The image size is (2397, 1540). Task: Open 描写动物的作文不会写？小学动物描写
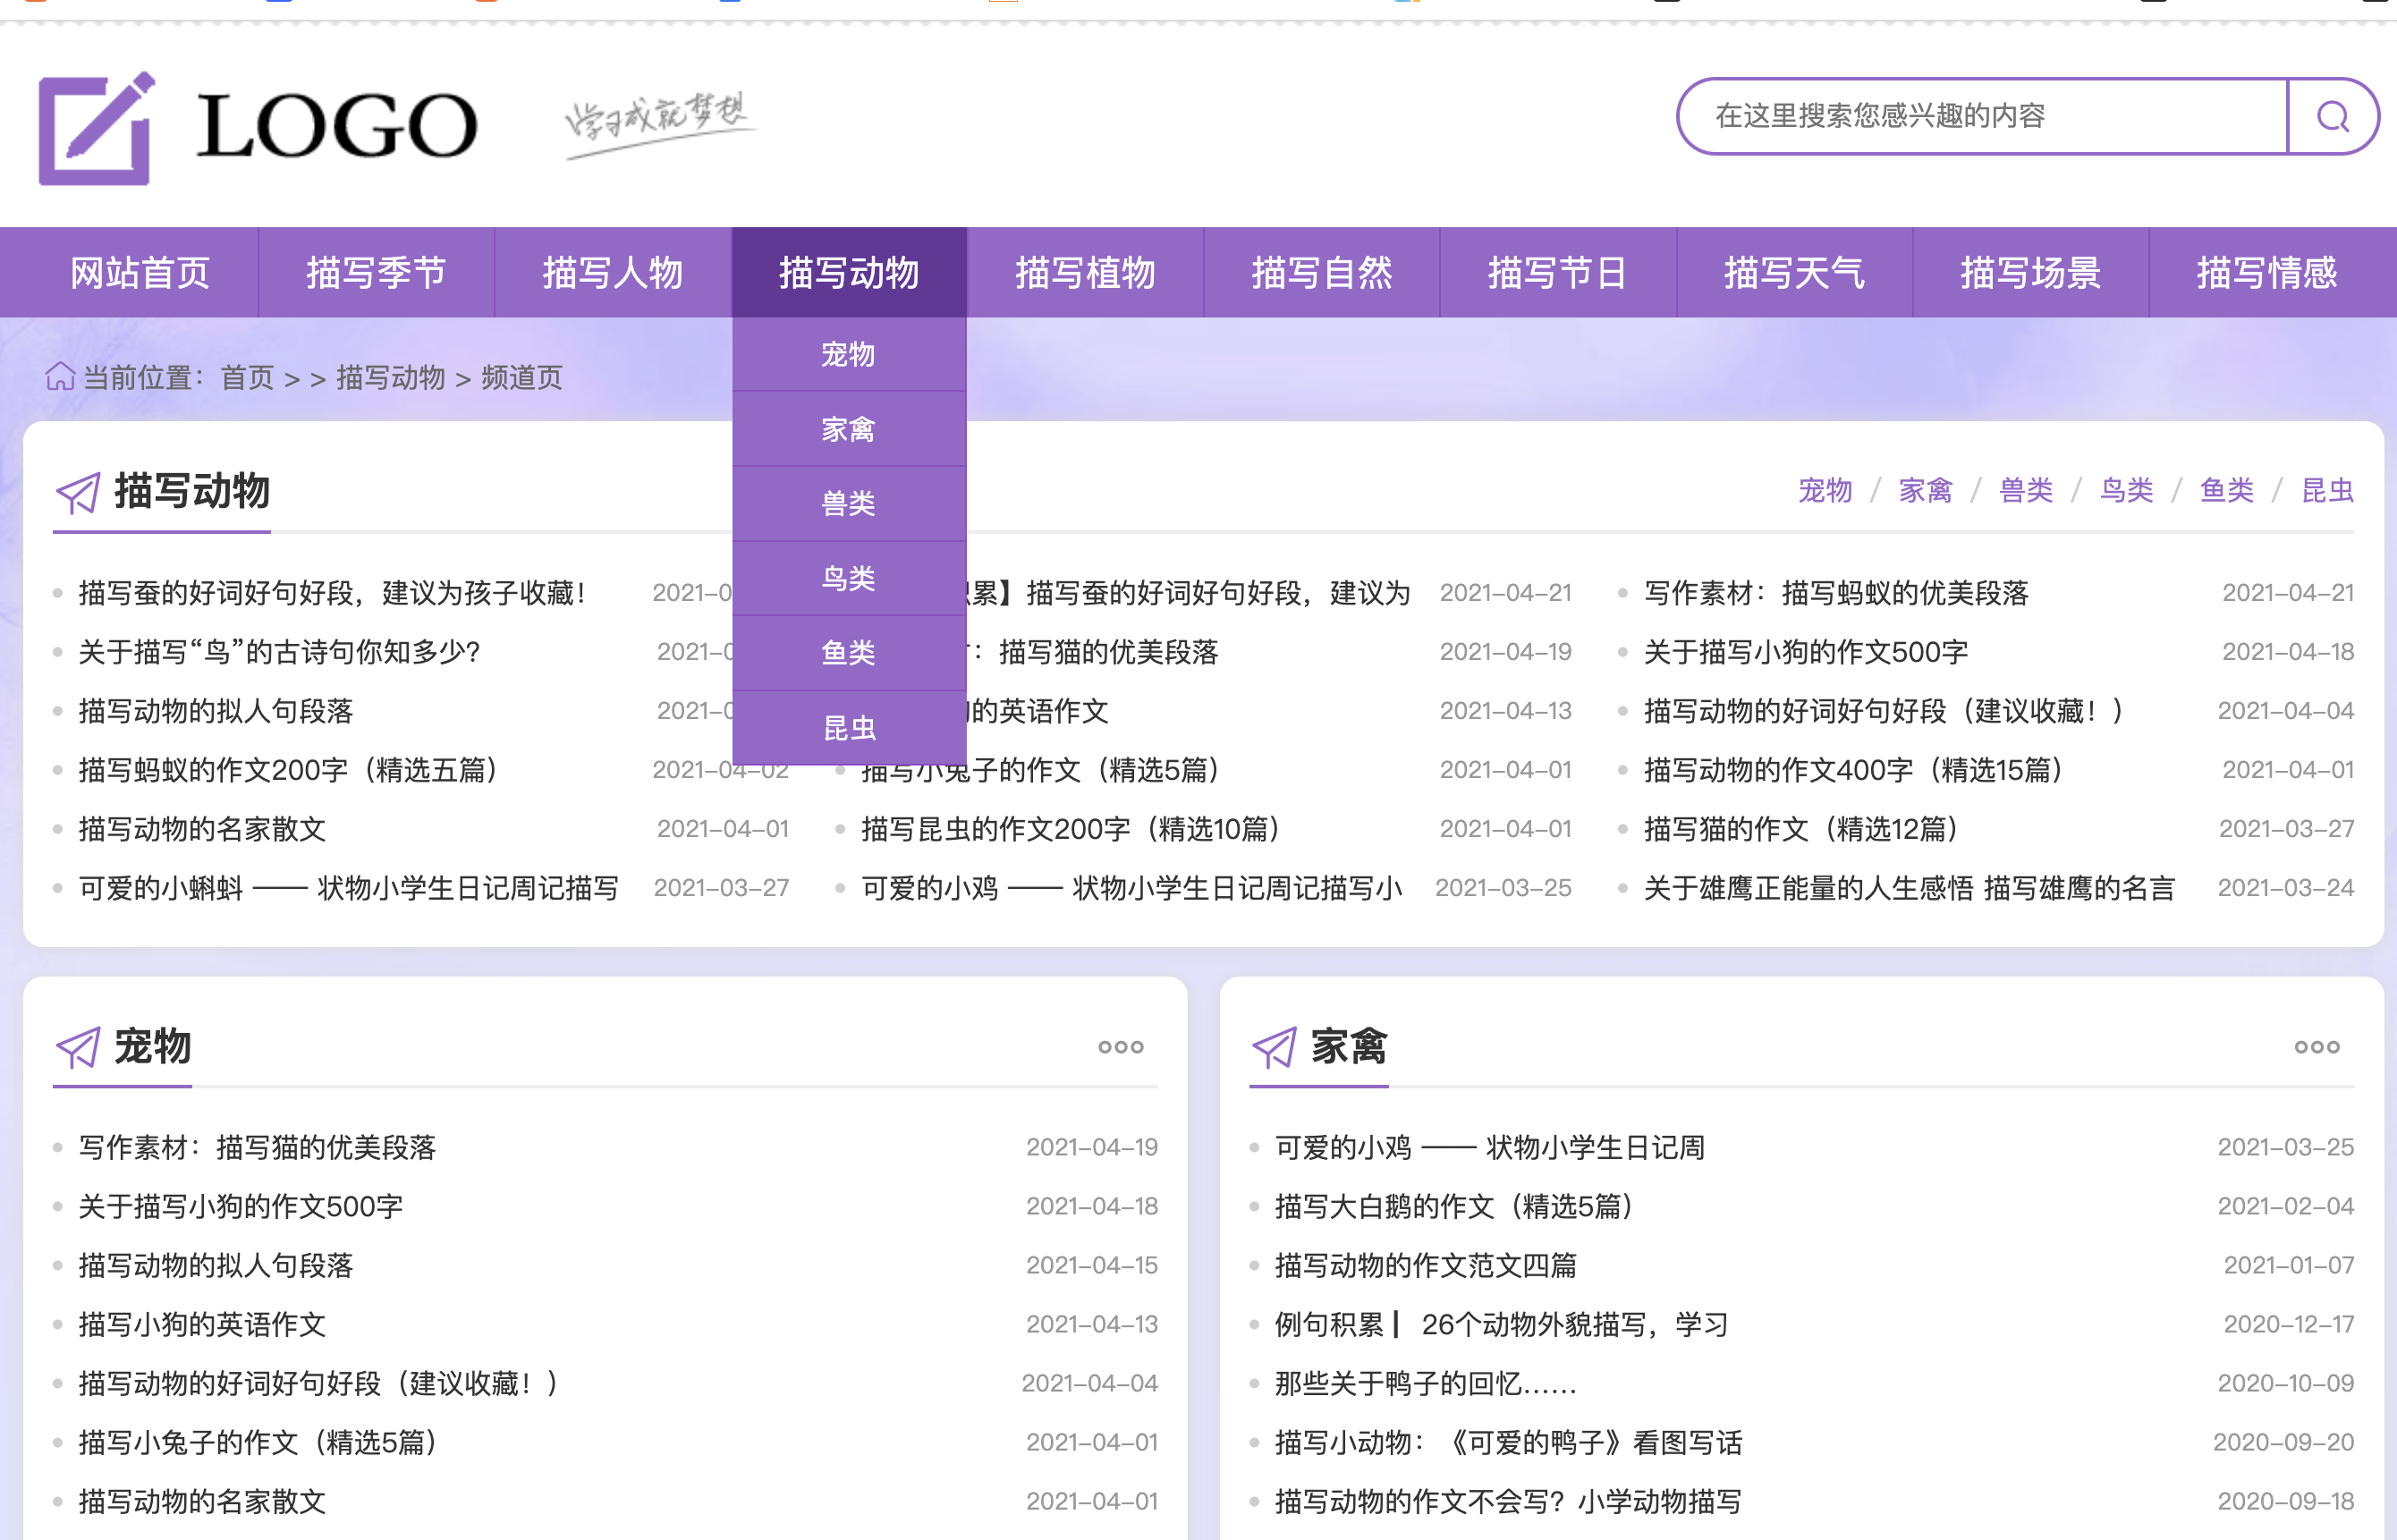[x=1509, y=1501]
